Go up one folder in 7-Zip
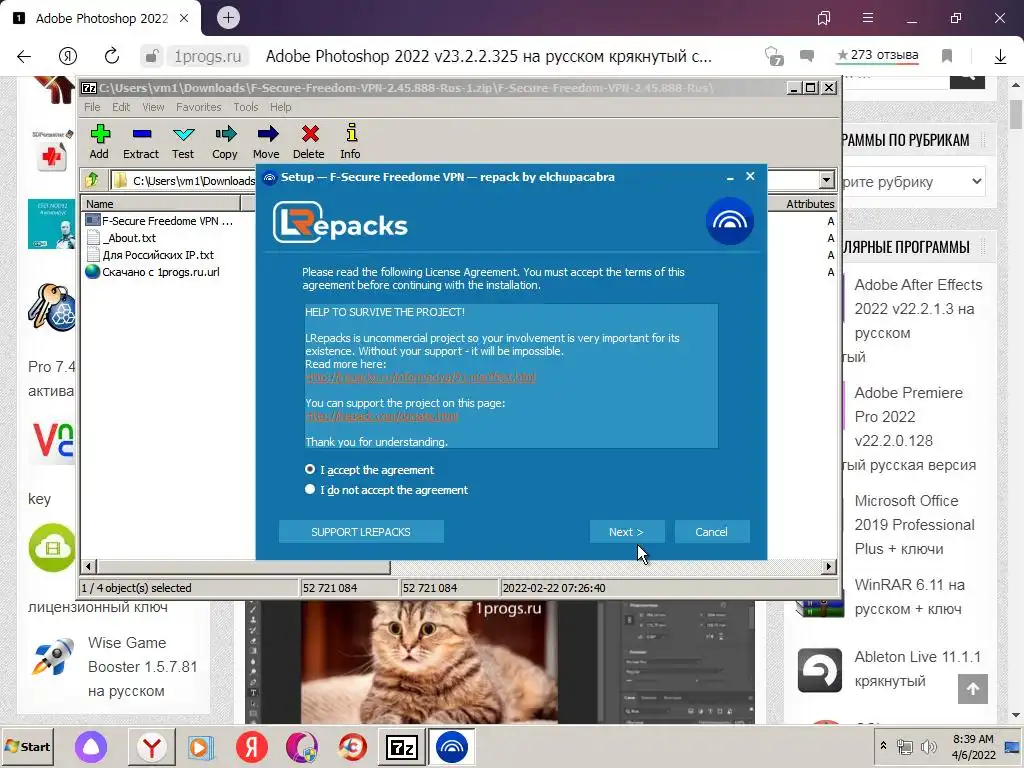The image size is (1024, 768). pos(92,180)
